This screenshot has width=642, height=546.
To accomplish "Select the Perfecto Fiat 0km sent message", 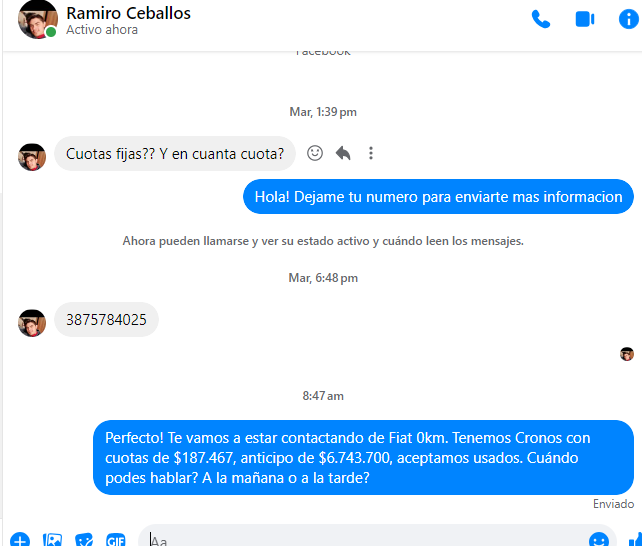I will pyautogui.click(x=363, y=458).
